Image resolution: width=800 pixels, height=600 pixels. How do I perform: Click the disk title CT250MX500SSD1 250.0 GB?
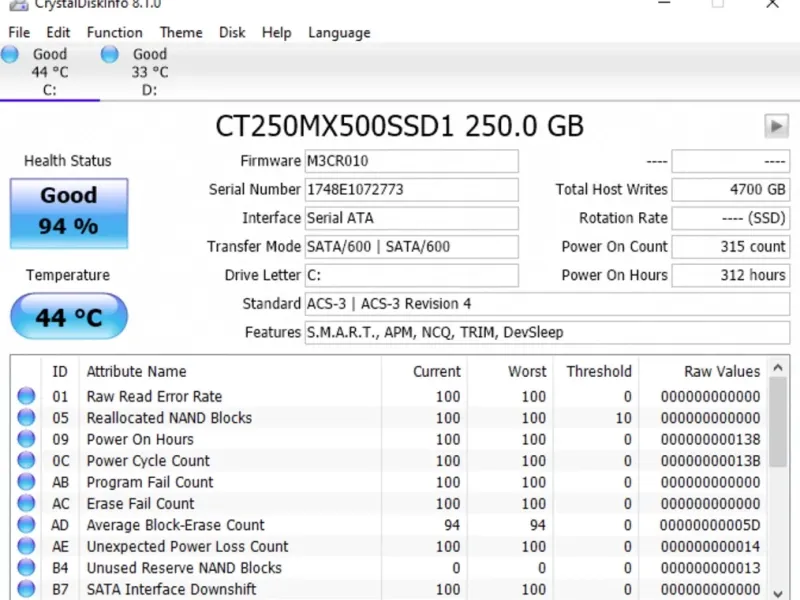click(x=399, y=126)
